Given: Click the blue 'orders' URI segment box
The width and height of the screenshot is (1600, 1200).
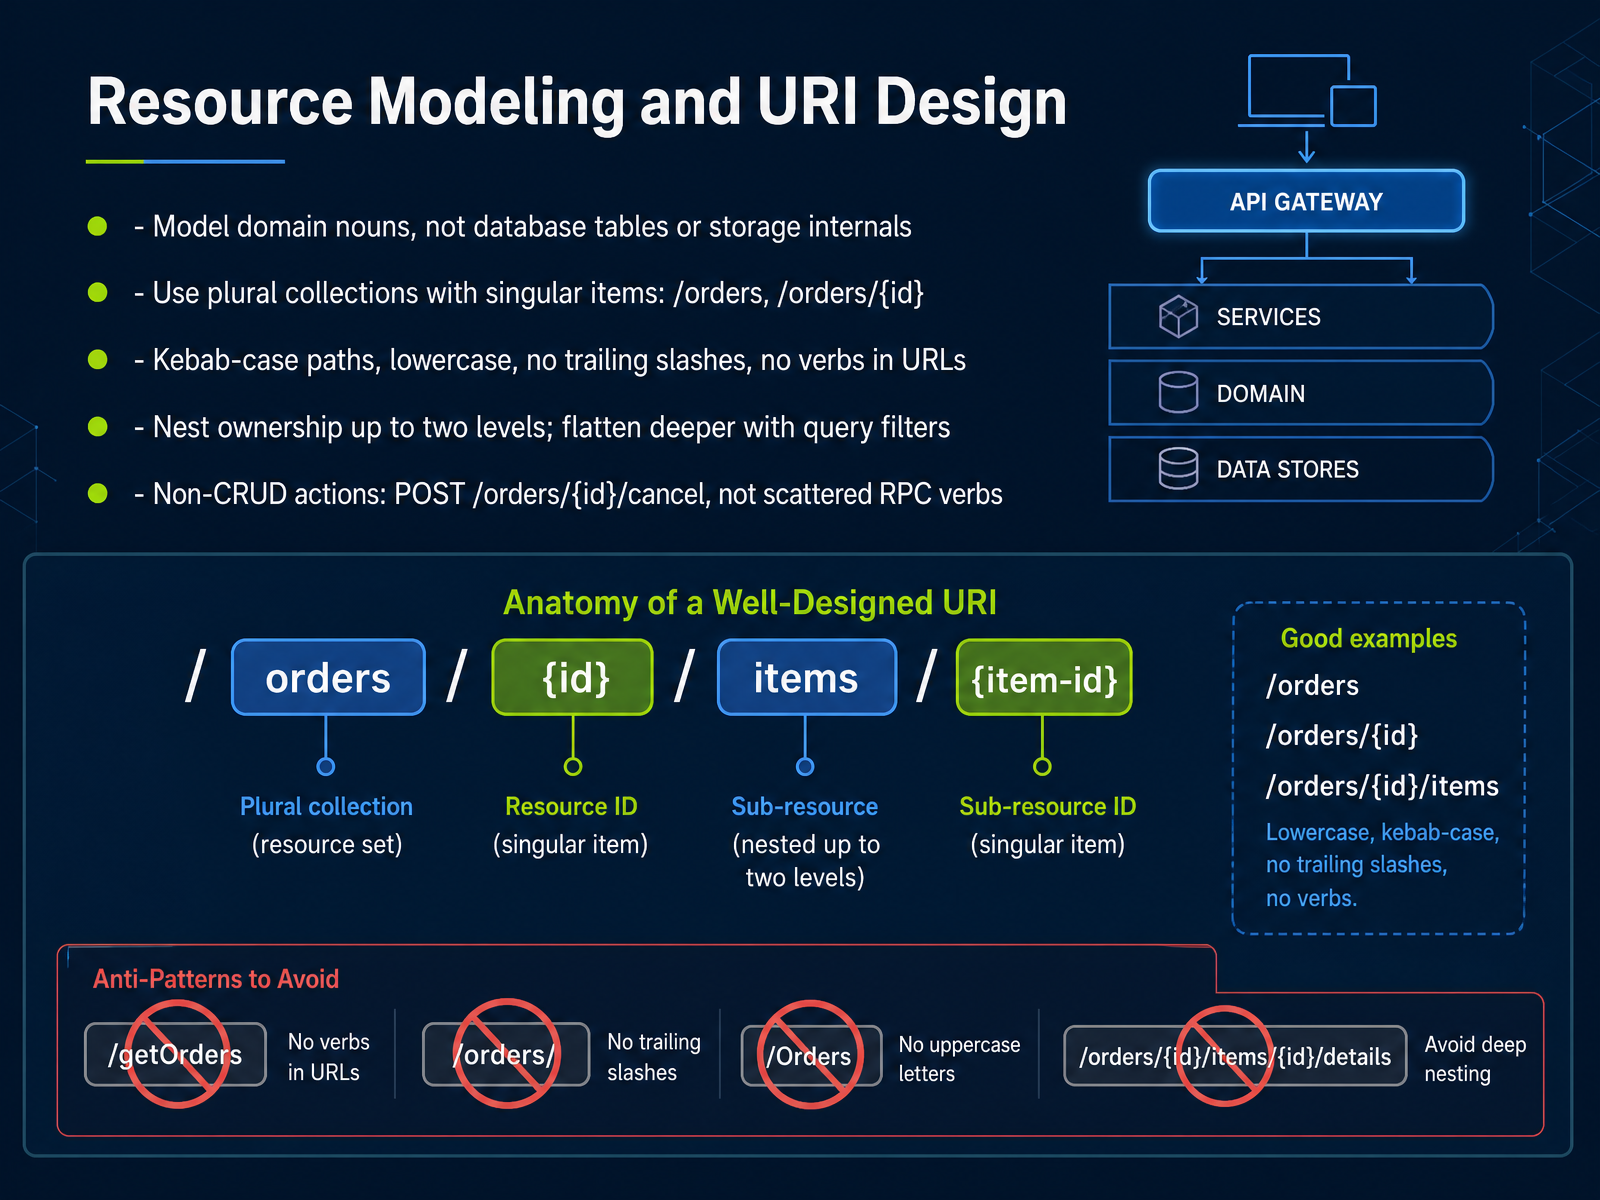Looking at the screenshot, I should (x=328, y=677).
